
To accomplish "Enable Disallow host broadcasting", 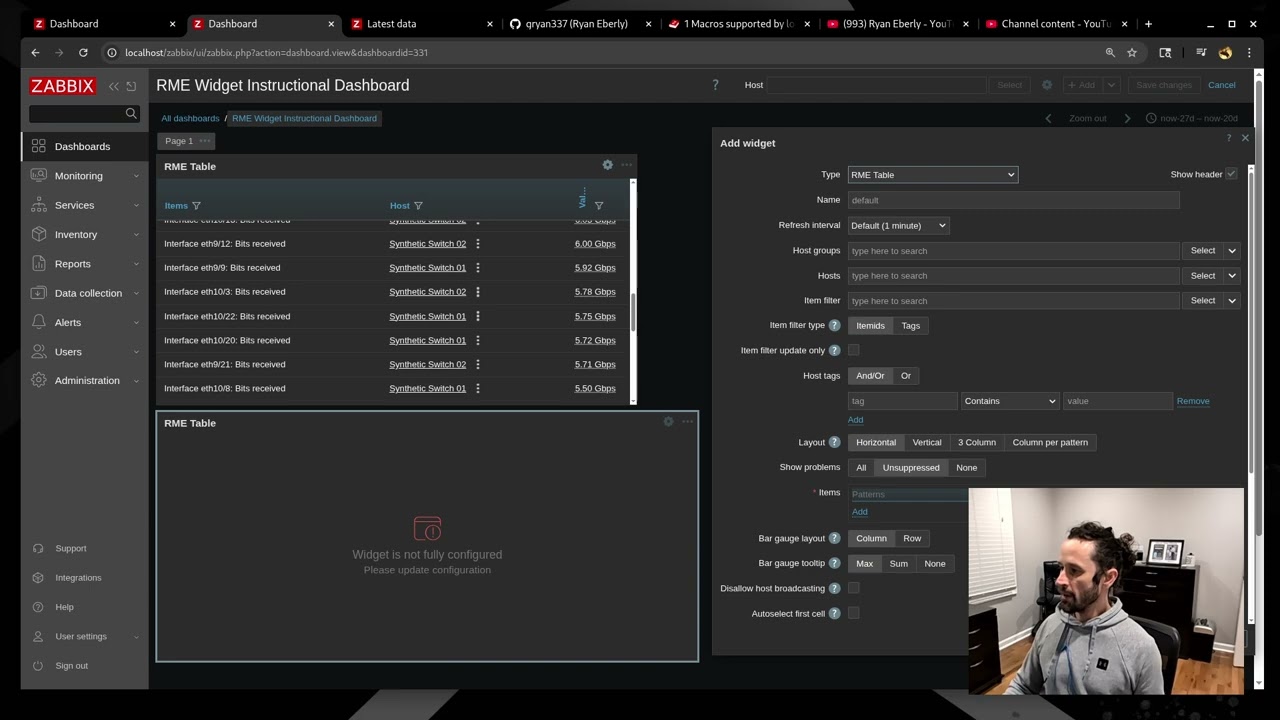I will click(x=853, y=588).
